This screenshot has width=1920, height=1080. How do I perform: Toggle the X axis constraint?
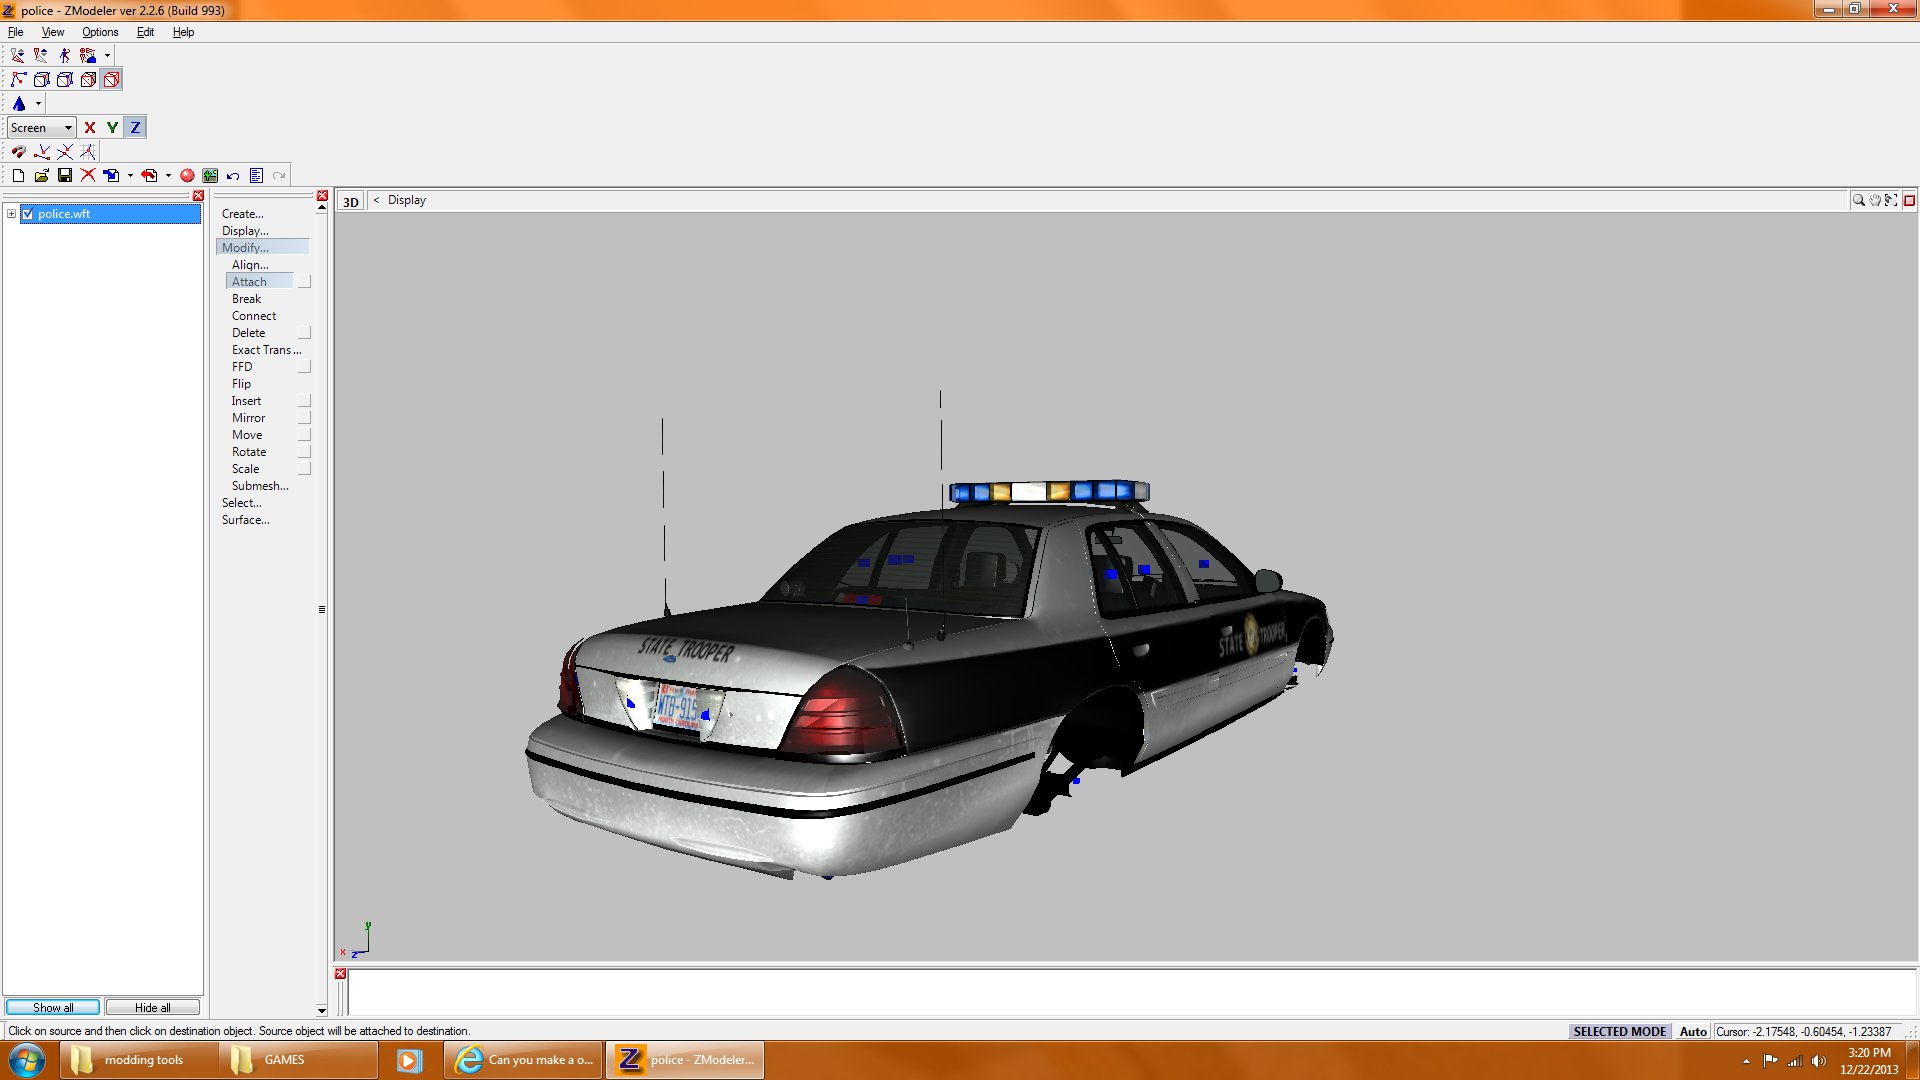click(90, 127)
